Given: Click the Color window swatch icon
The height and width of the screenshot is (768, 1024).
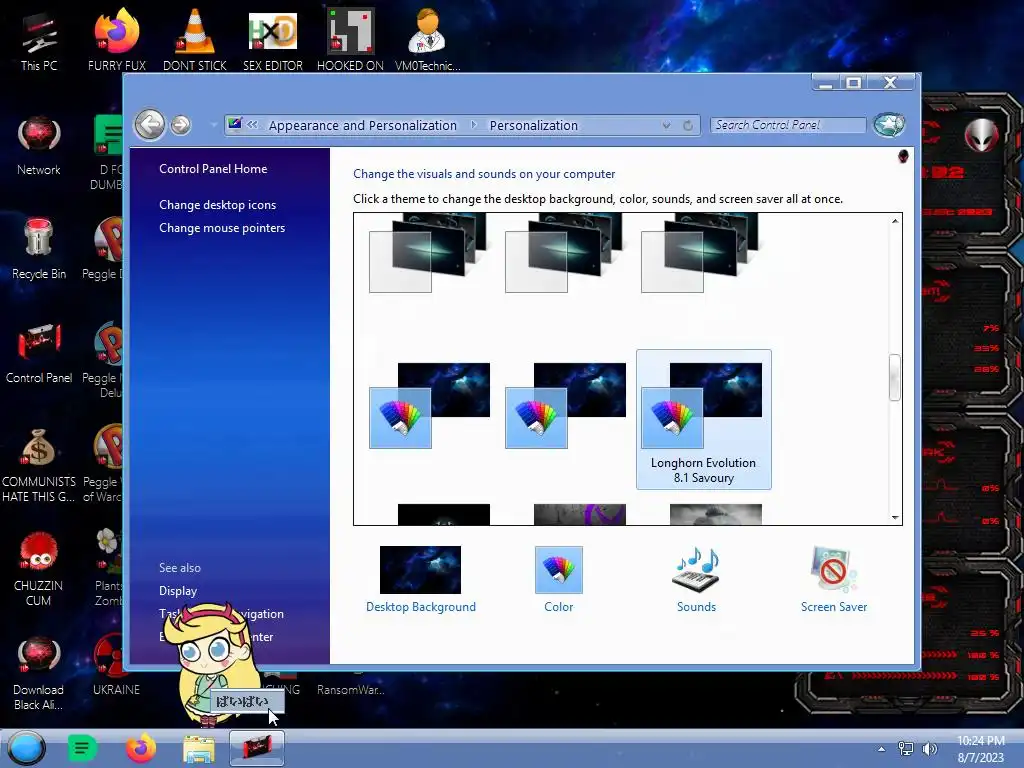Looking at the screenshot, I should pyautogui.click(x=558, y=569).
